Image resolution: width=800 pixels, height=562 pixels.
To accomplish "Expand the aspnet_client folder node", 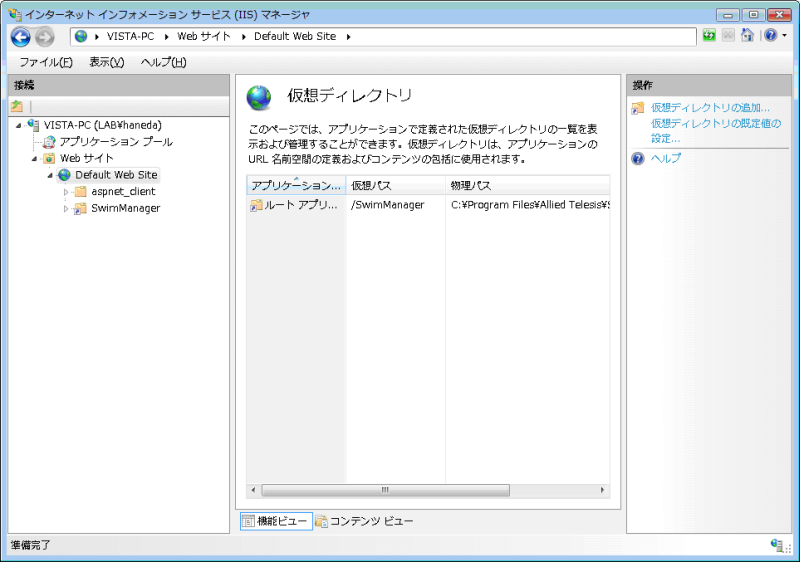I will (x=66, y=192).
